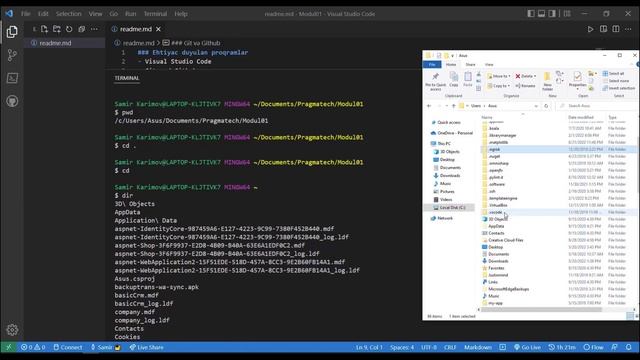Click readme.md breadcrumb above the editor
The image size is (640, 360).
[138, 43]
